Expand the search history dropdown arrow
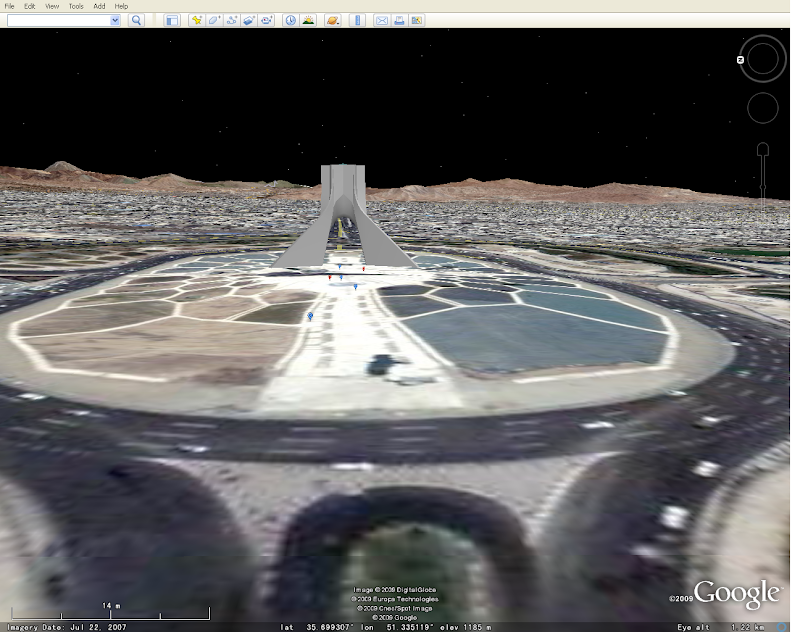800x632 pixels. [115, 20]
